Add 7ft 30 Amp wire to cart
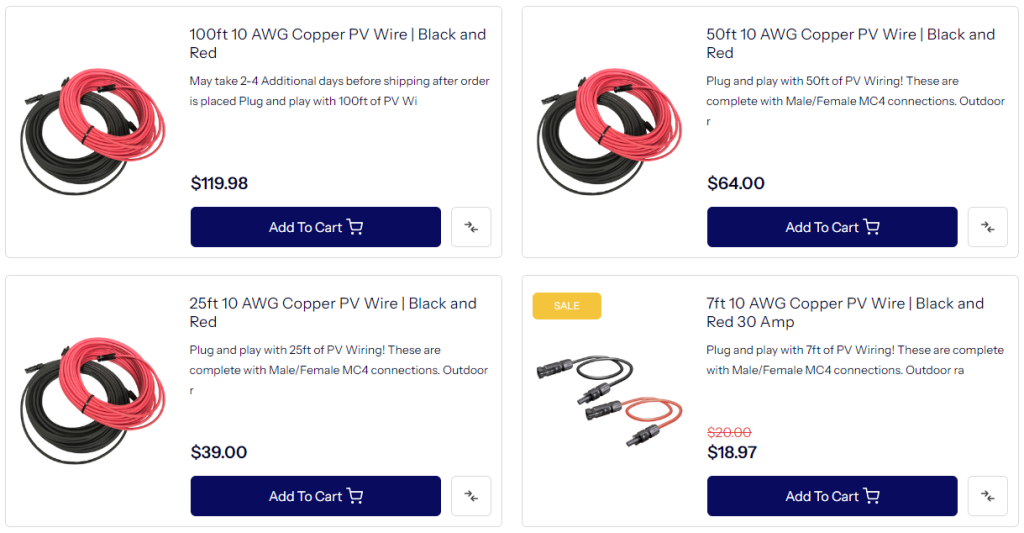The image size is (1024, 533). click(x=832, y=496)
